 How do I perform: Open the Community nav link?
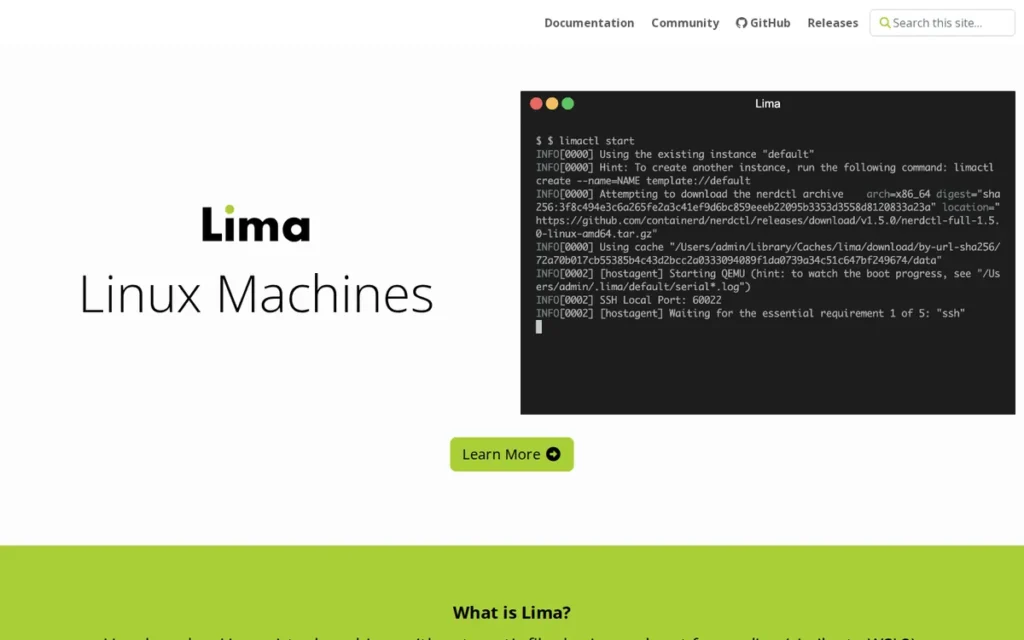pyautogui.click(x=685, y=23)
